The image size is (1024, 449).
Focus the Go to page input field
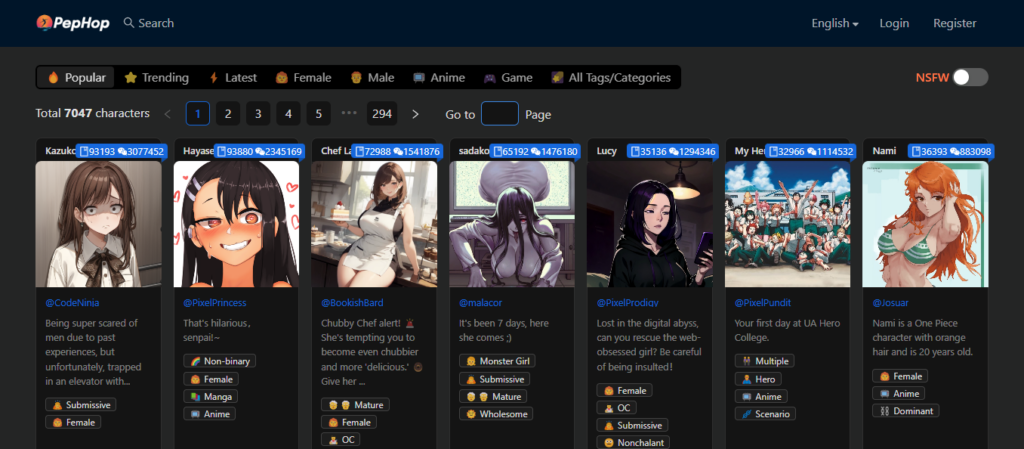tap(500, 114)
